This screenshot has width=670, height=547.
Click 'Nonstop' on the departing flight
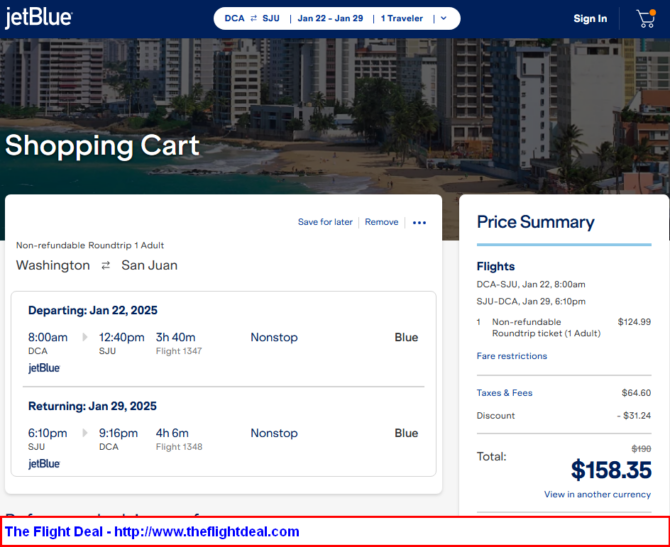[x=274, y=337]
